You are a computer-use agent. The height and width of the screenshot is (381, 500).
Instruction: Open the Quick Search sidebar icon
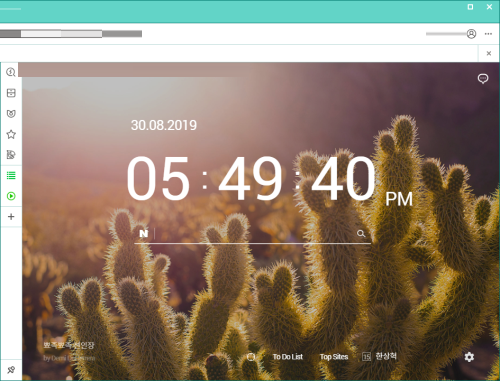tap(11, 72)
